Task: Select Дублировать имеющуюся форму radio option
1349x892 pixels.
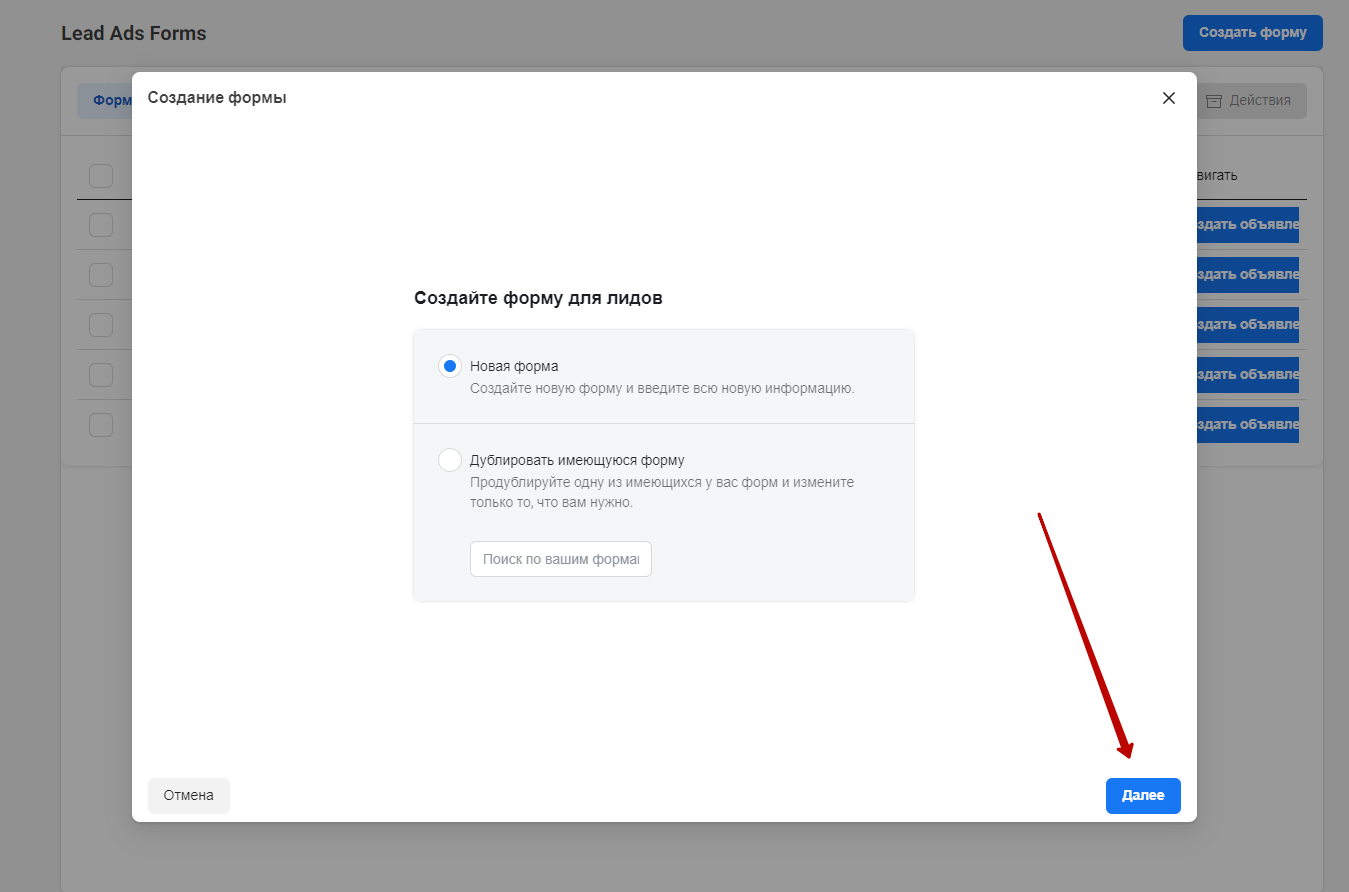Action: click(x=450, y=460)
